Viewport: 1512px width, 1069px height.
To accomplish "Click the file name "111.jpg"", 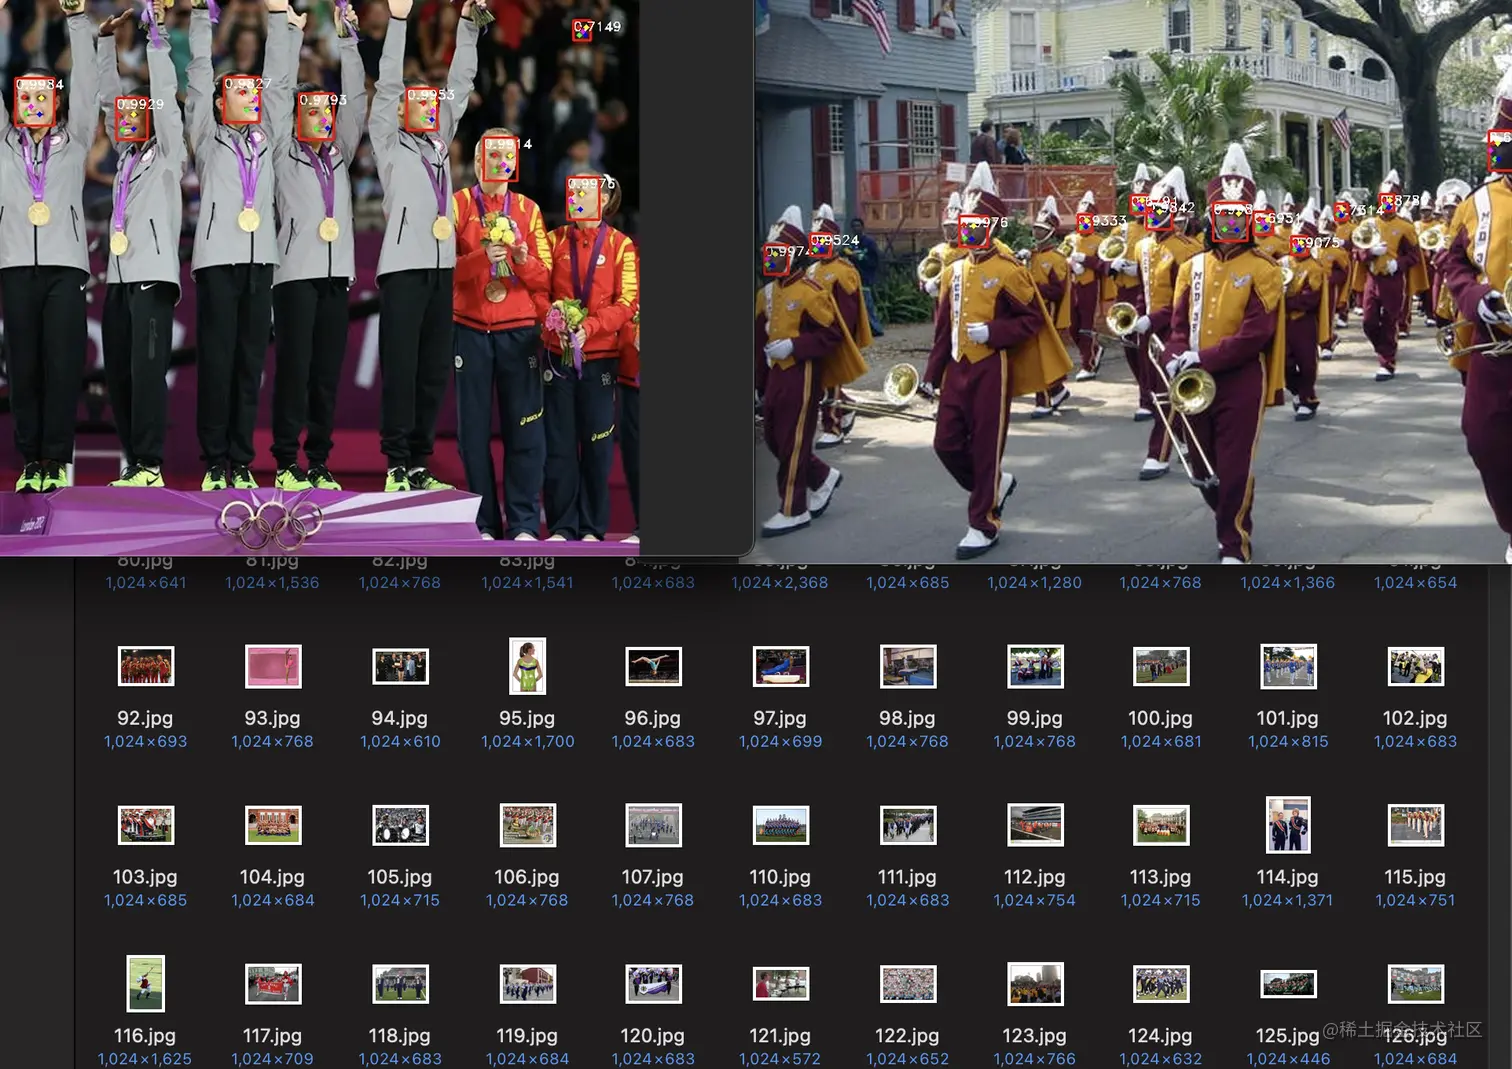I will (x=907, y=877).
